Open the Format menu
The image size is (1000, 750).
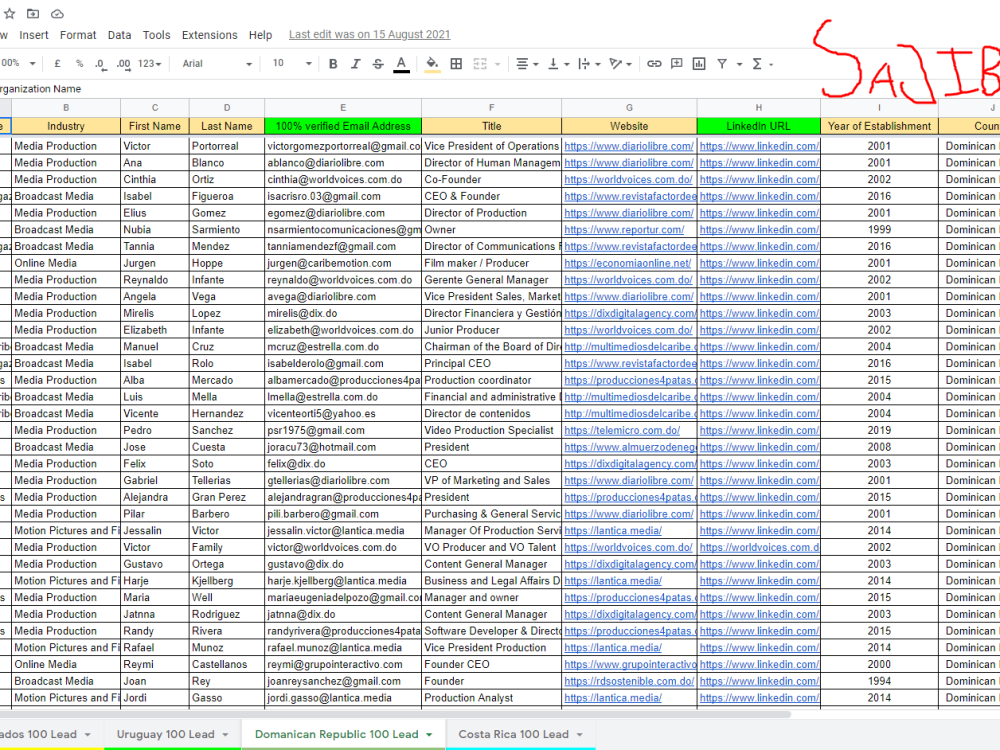[78, 35]
